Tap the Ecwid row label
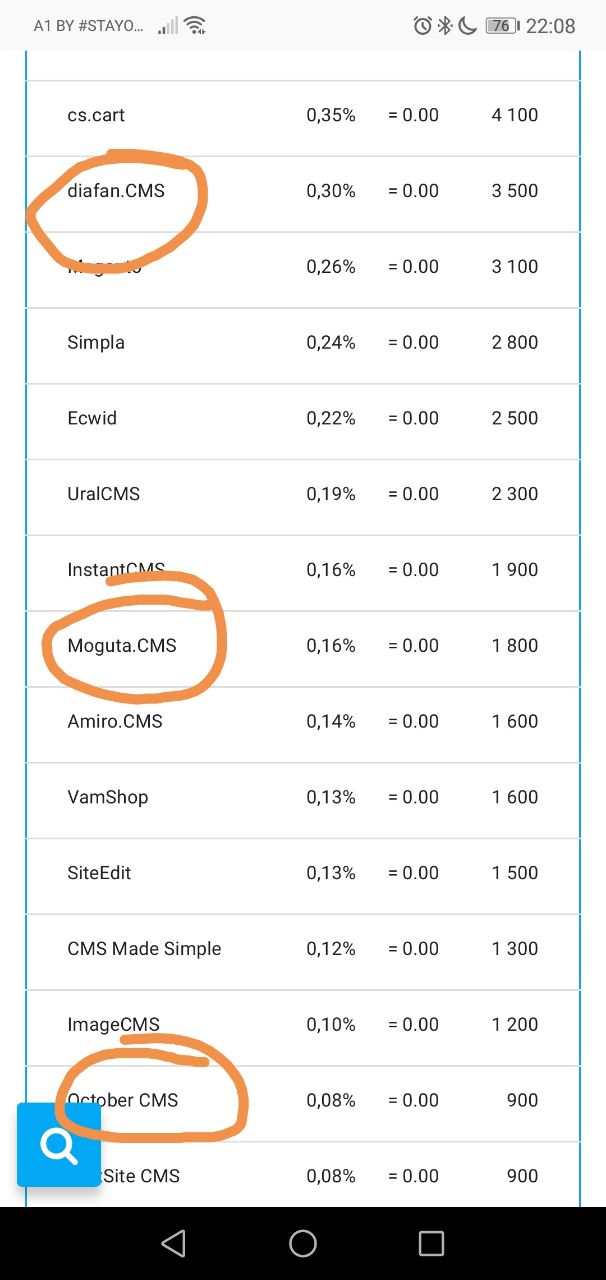 [92, 418]
